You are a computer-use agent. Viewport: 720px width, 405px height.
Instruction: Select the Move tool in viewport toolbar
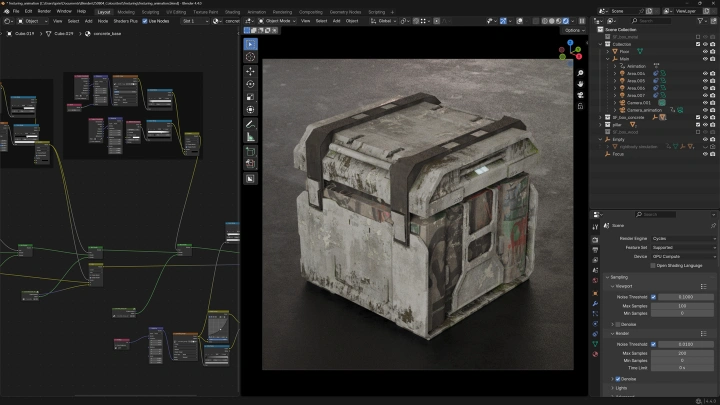[250, 71]
